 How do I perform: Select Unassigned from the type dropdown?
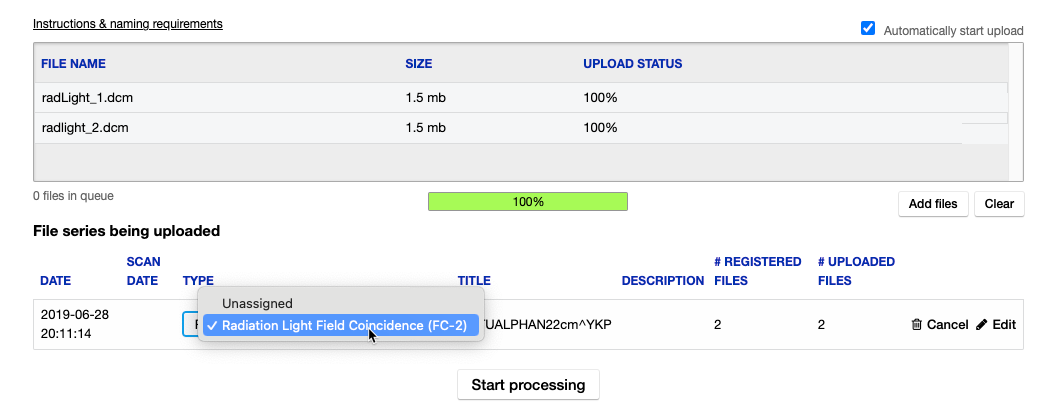pyautogui.click(x=257, y=303)
